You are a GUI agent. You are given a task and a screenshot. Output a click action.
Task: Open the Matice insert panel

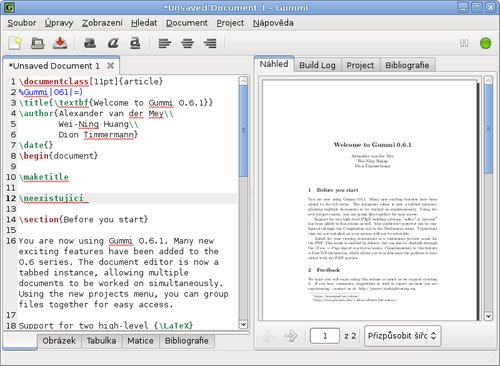(140, 341)
